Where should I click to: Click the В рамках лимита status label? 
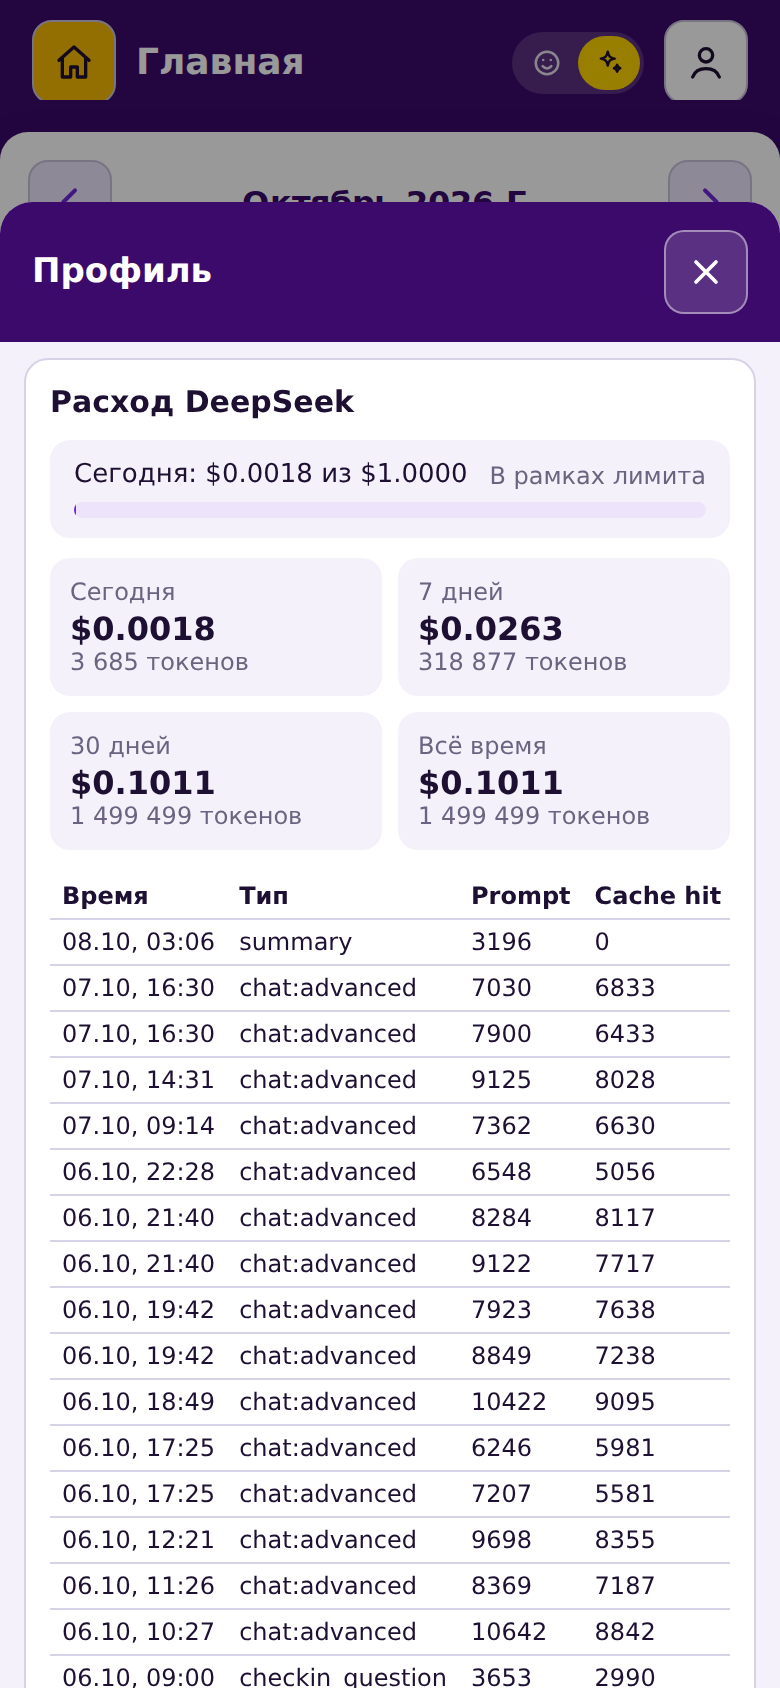click(x=597, y=476)
